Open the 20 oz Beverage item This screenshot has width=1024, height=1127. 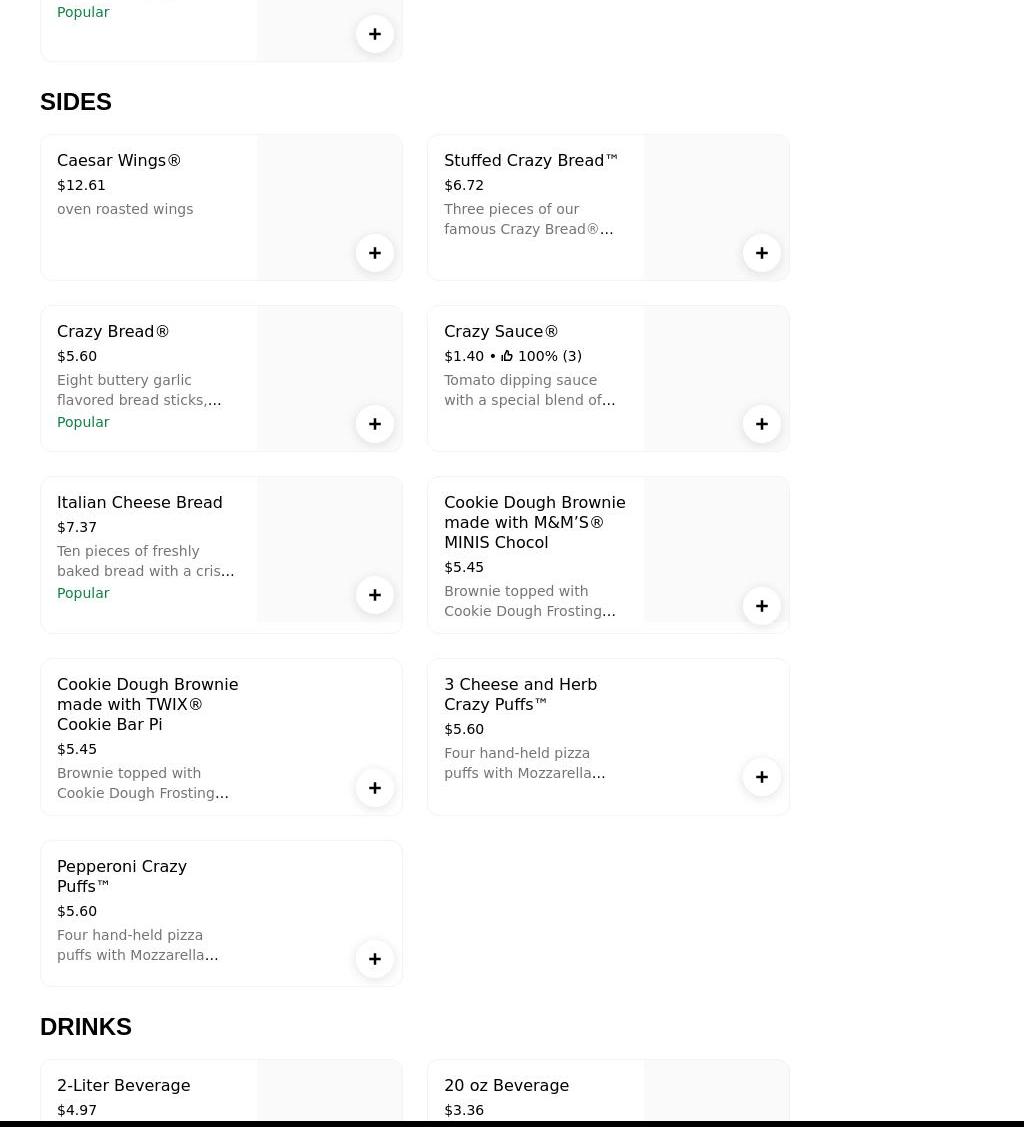point(506,1086)
